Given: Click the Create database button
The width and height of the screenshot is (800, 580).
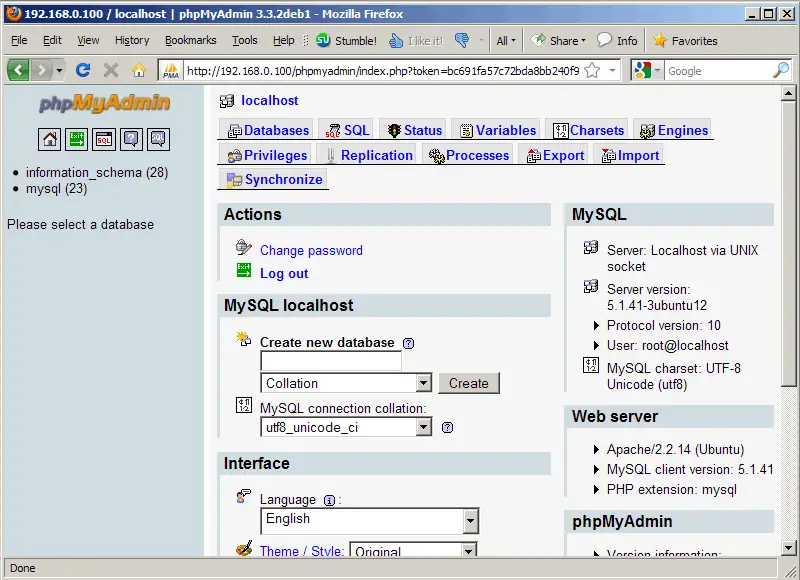Looking at the screenshot, I should pos(469,383).
